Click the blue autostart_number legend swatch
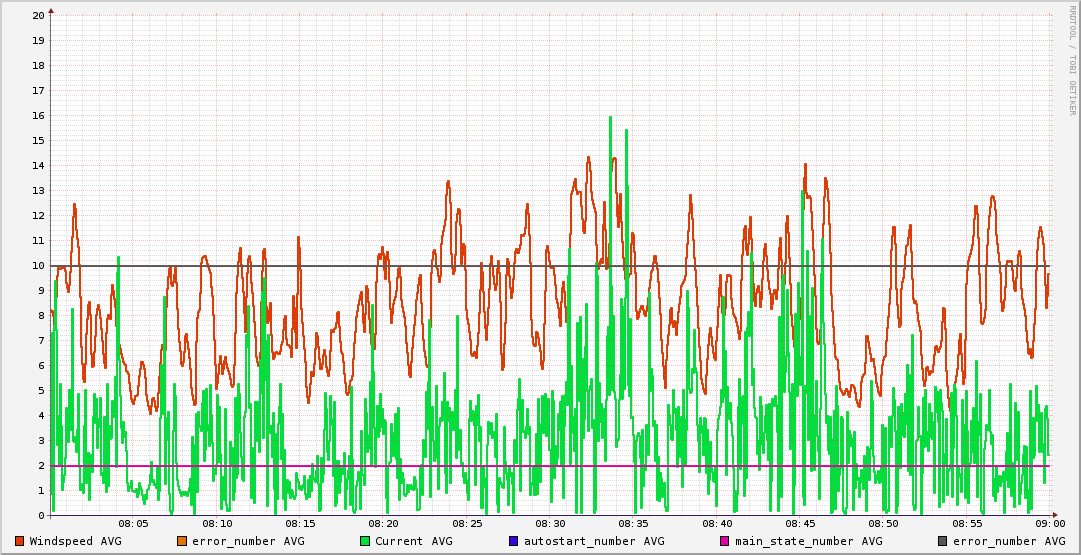The height and width of the screenshot is (555, 1081). [514, 541]
